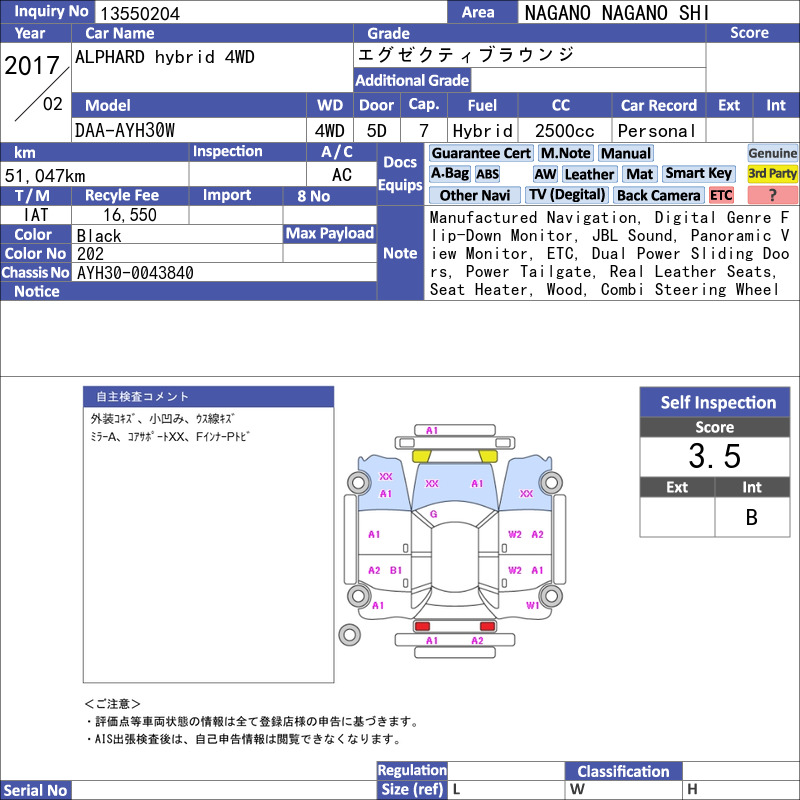Click the A.Bag equipment badge
Screen dimensions: 800x800
pyautogui.click(x=449, y=173)
